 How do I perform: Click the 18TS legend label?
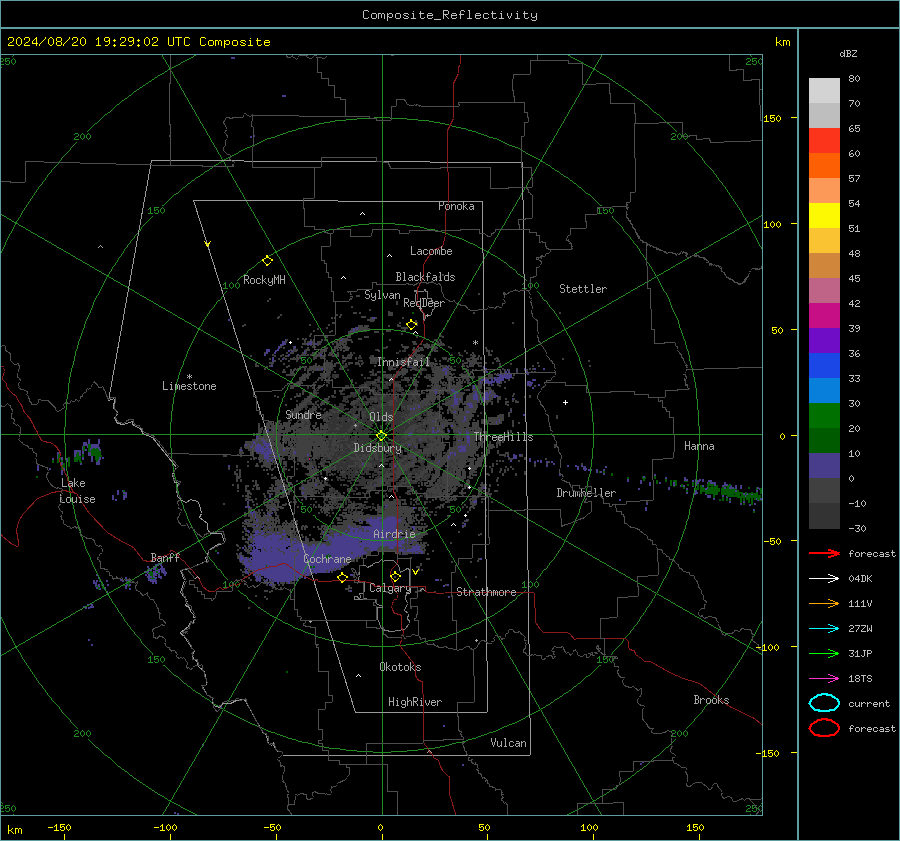pyautogui.click(x=860, y=679)
